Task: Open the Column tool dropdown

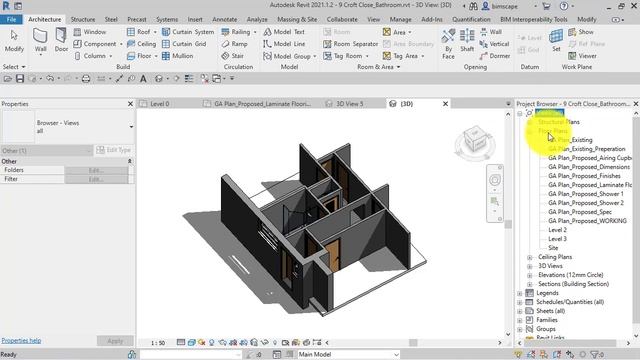Action: (x=111, y=56)
